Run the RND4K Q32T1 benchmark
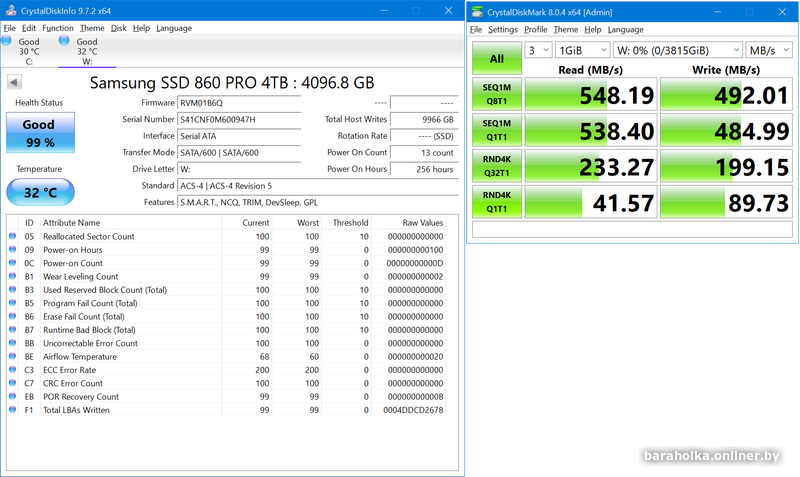 tap(496, 165)
